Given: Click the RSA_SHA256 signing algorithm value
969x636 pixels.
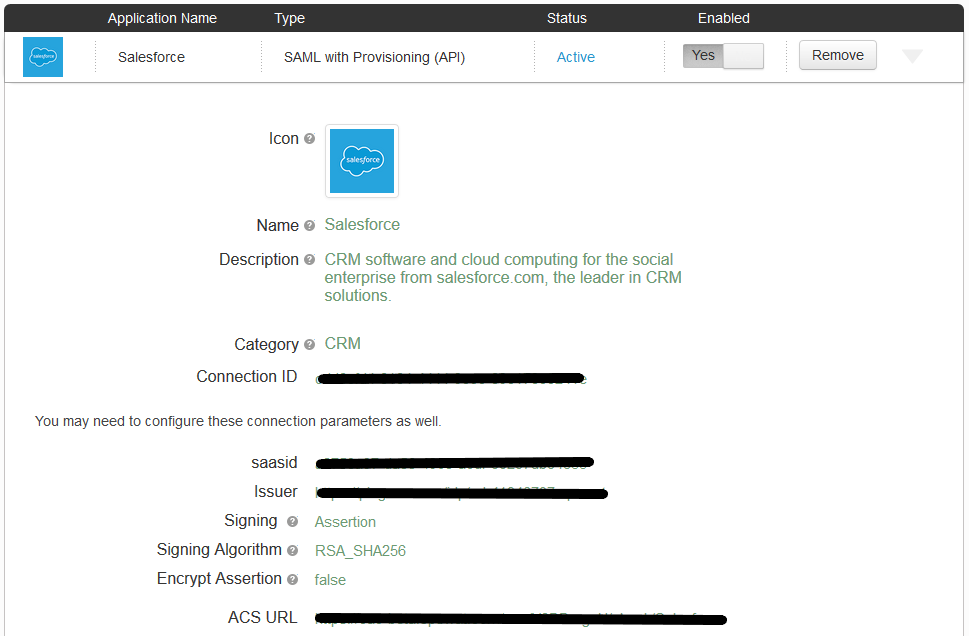Looking at the screenshot, I should 360,551.
